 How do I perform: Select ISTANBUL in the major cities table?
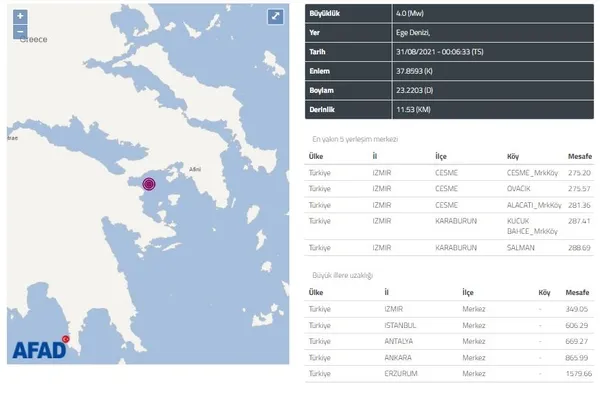[x=400, y=325]
